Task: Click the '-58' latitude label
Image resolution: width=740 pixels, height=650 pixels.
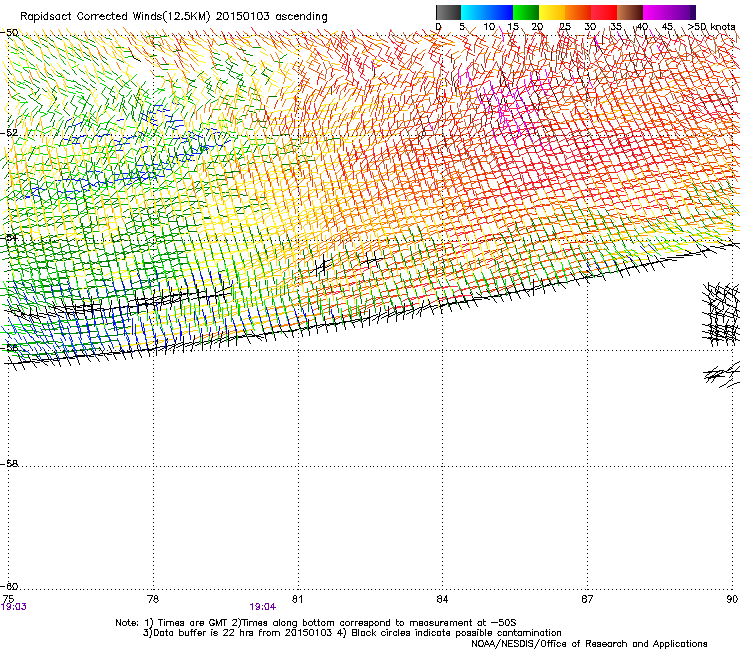Action: click(x=9, y=464)
